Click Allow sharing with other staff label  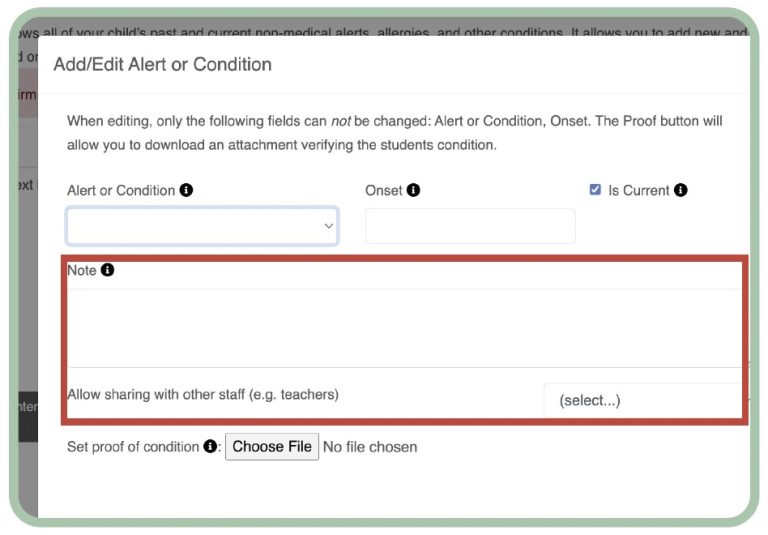(x=203, y=394)
